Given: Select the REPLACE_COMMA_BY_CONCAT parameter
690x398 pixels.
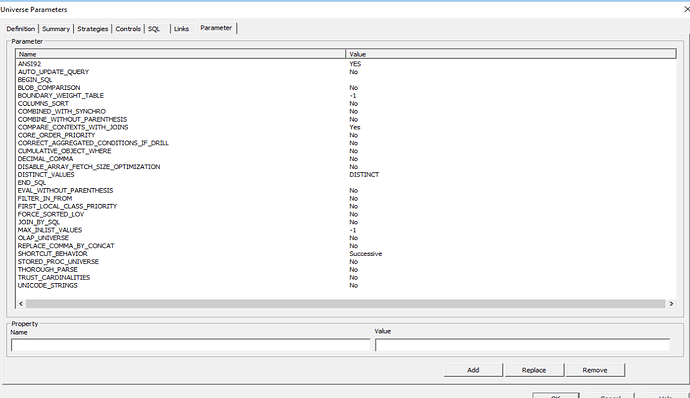Looking at the screenshot, I should [x=66, y=246].
